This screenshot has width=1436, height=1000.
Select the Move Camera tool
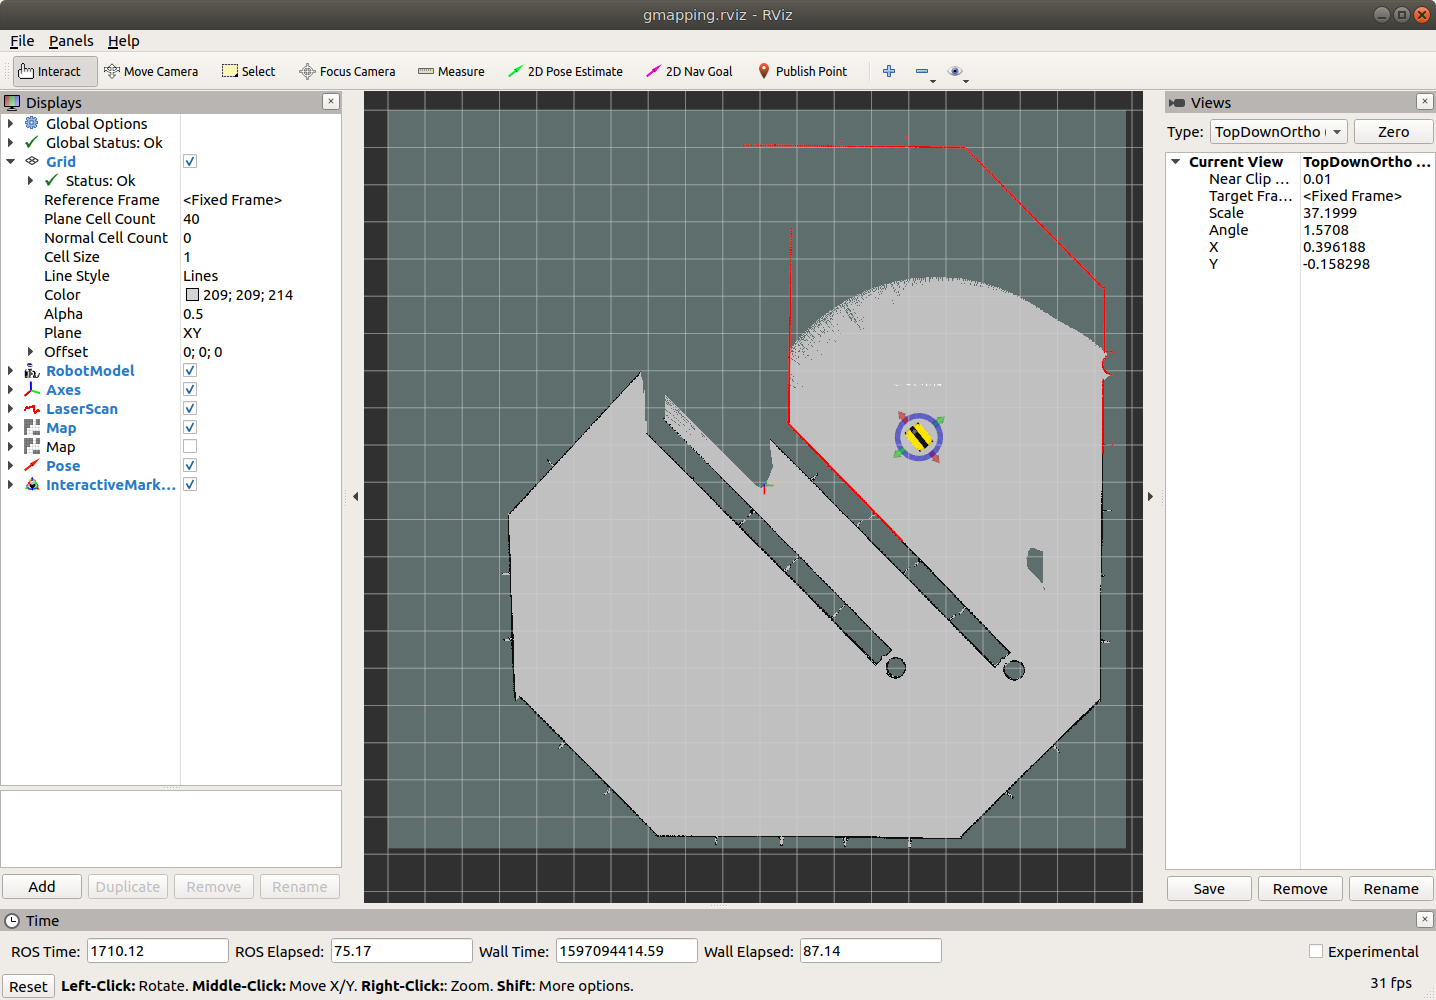click(x=151, y=72)
